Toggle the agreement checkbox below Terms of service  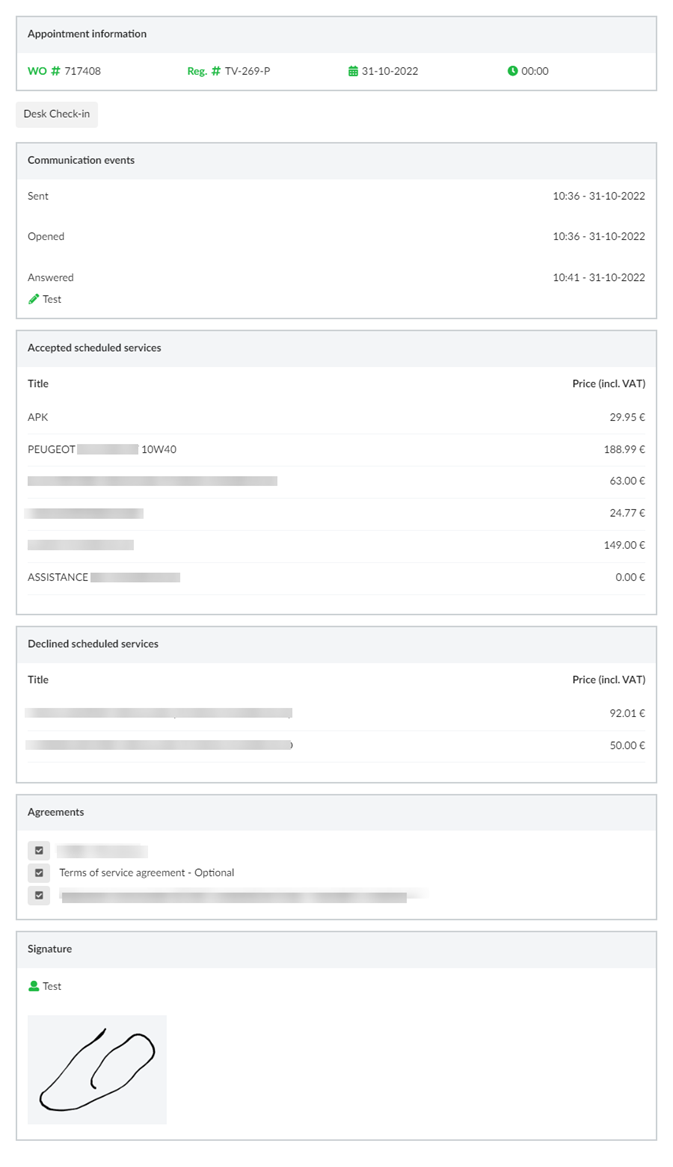[x=39, y=895]
